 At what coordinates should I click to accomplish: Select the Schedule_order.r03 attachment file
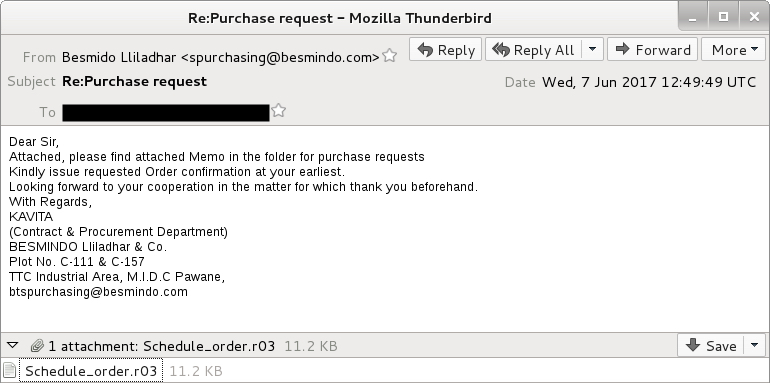coord(91,371)
